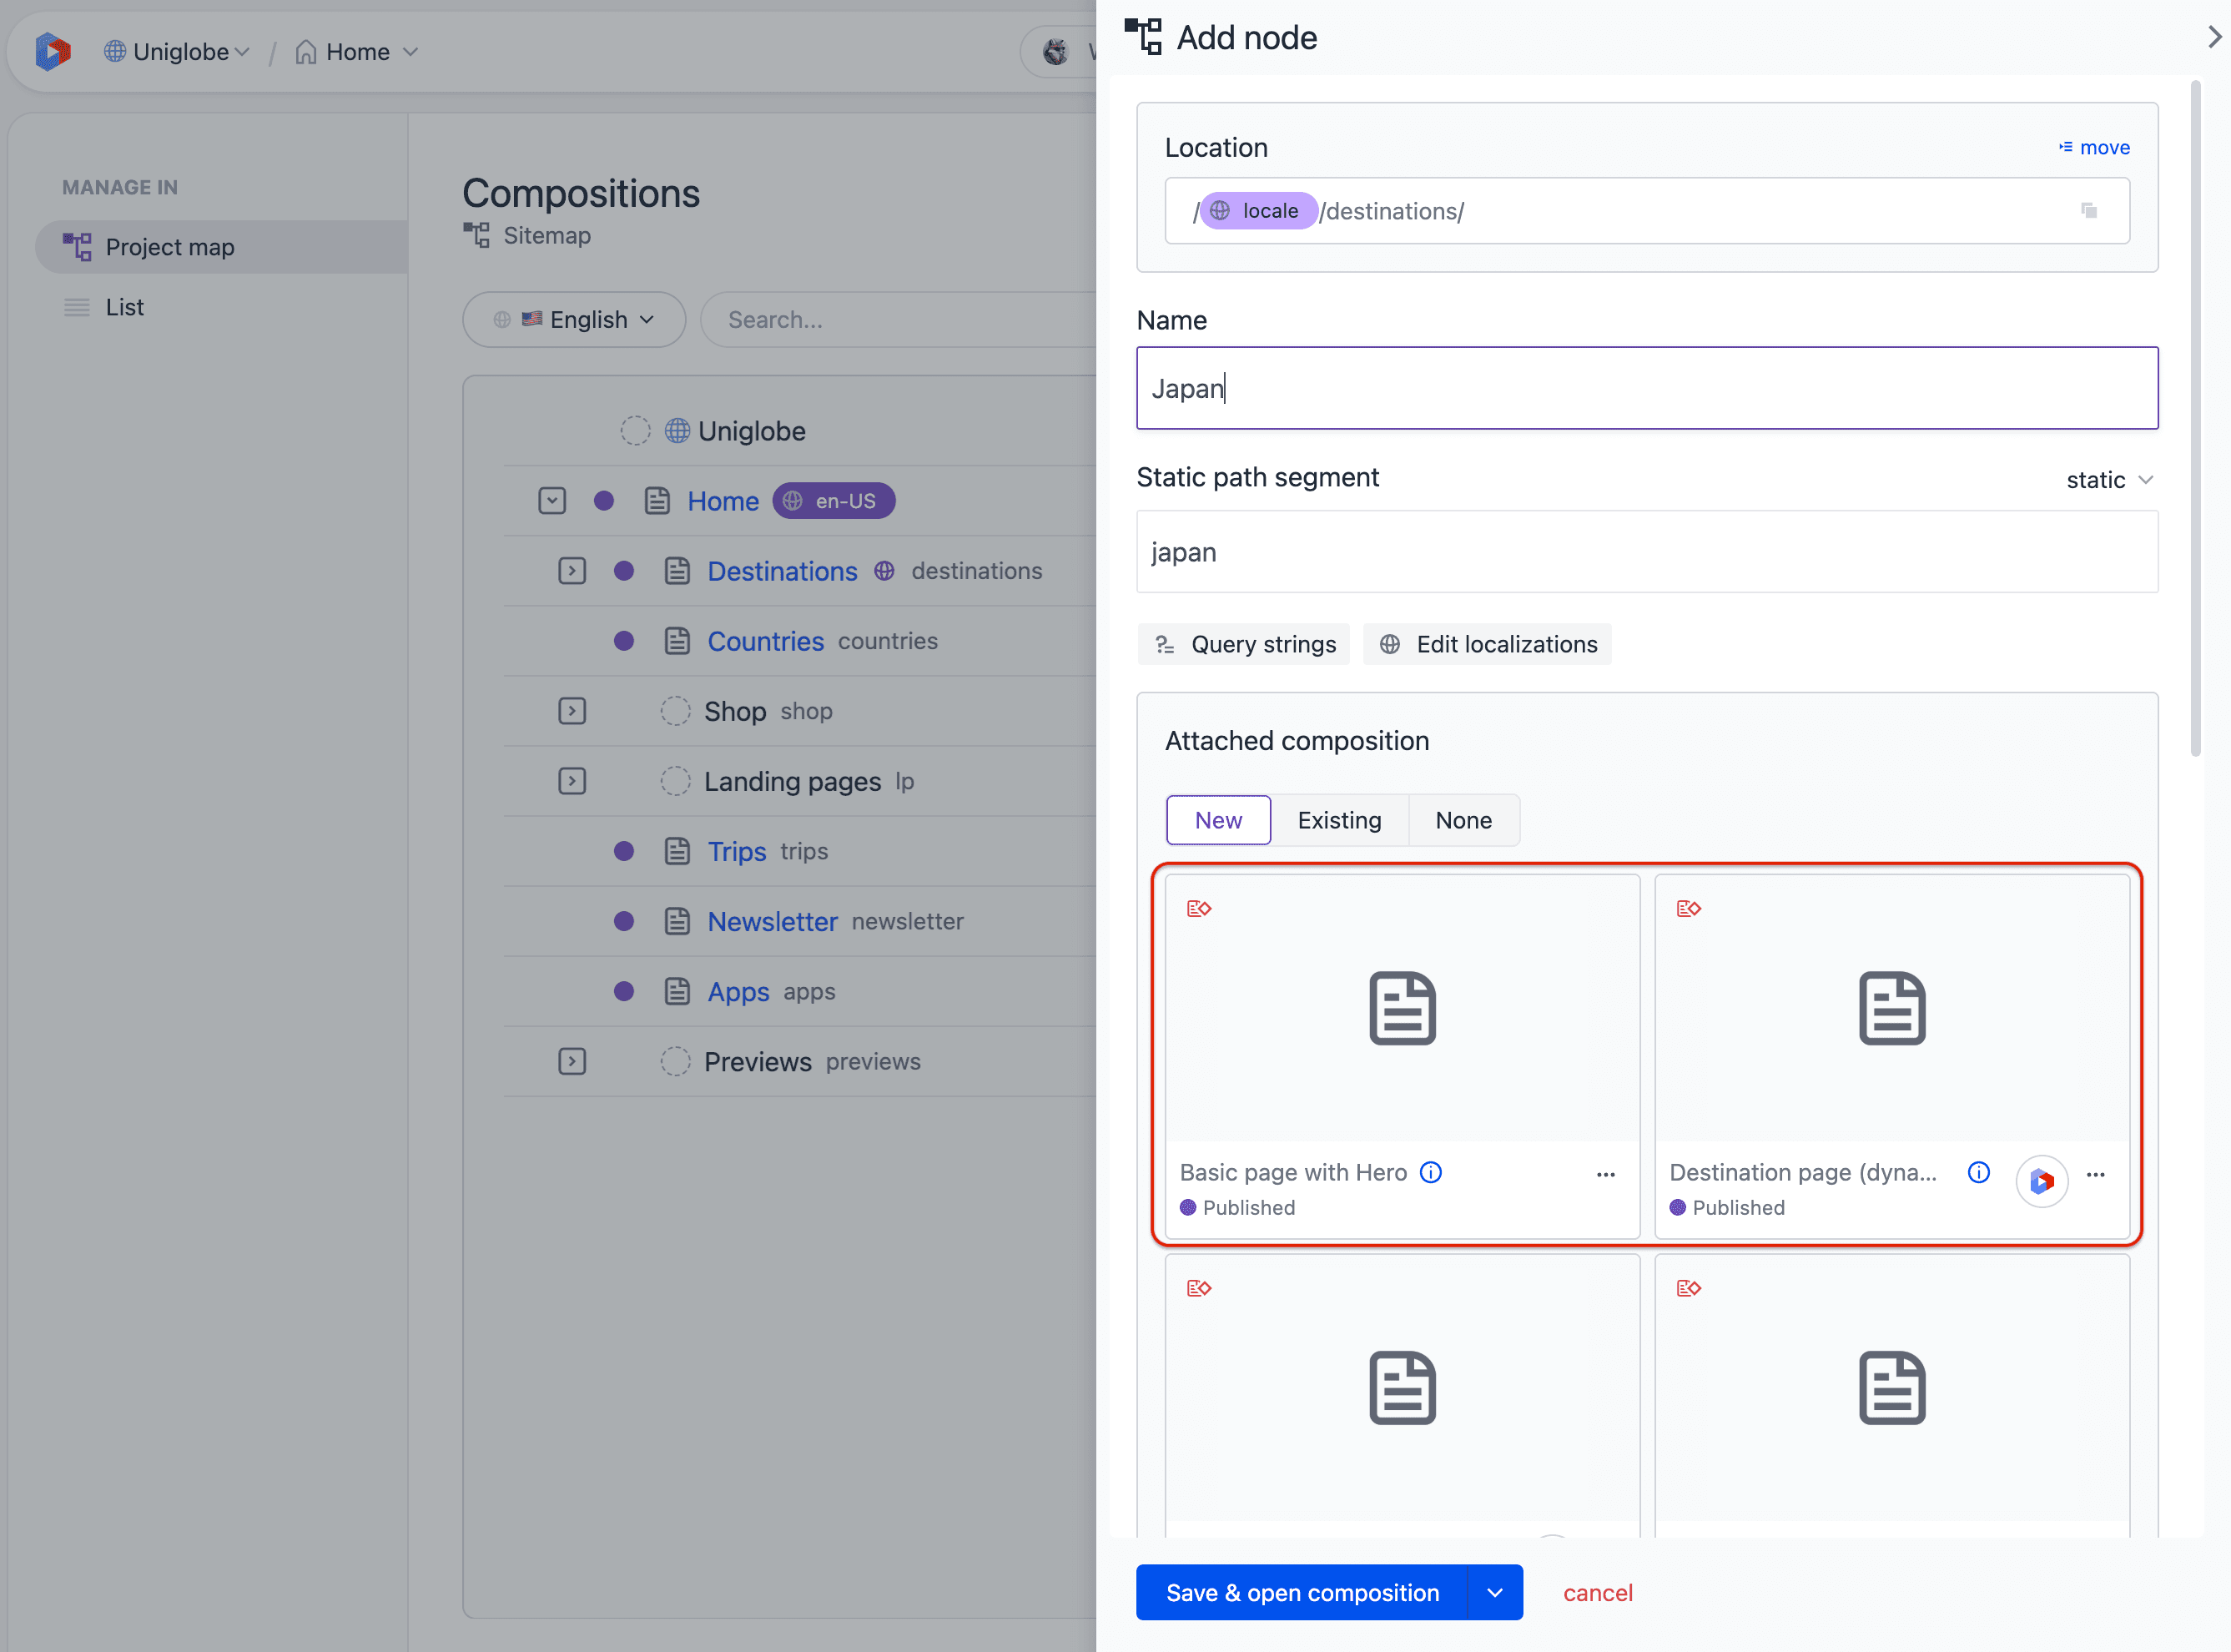Open the English language dropdown

574,320
